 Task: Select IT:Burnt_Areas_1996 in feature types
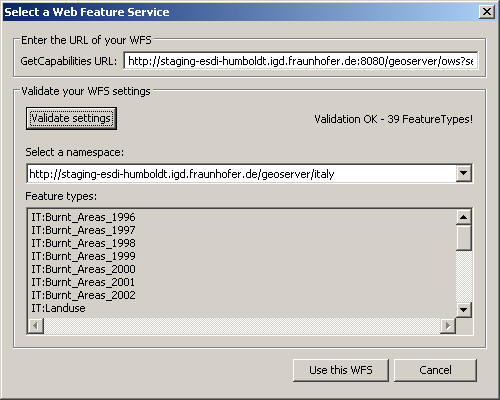(x=83, y=217)
